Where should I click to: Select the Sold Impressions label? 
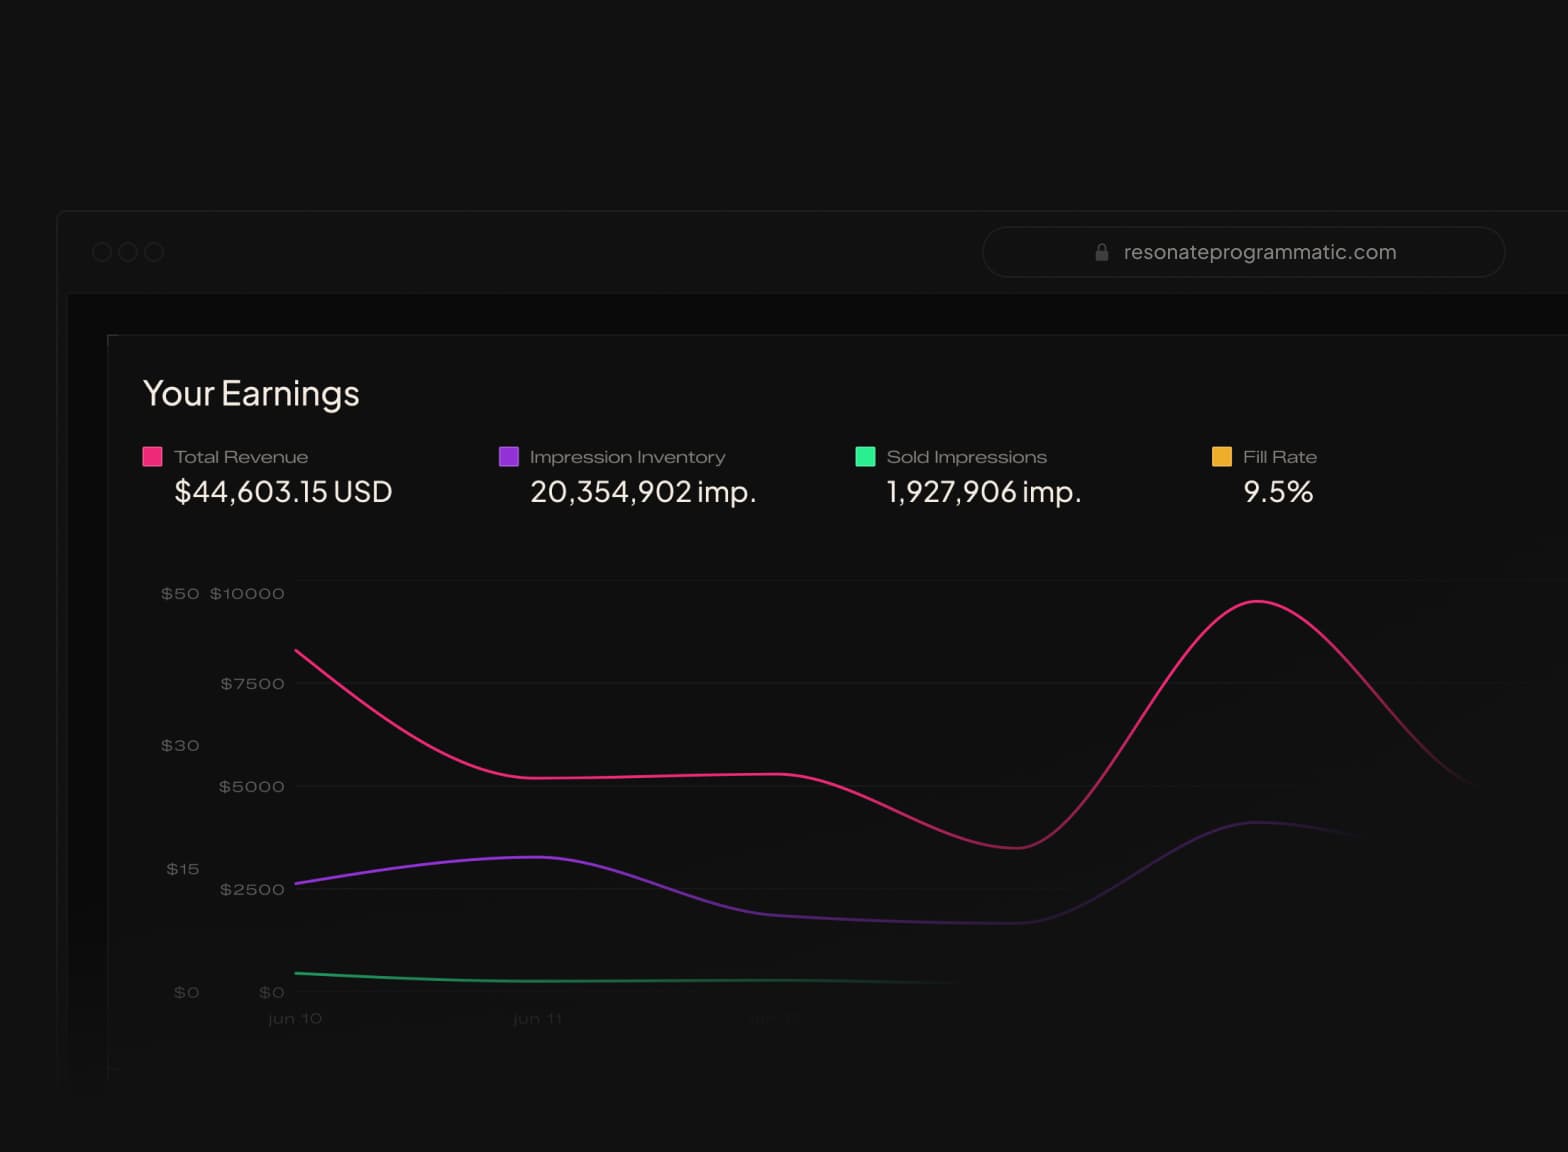pos(966,457)
